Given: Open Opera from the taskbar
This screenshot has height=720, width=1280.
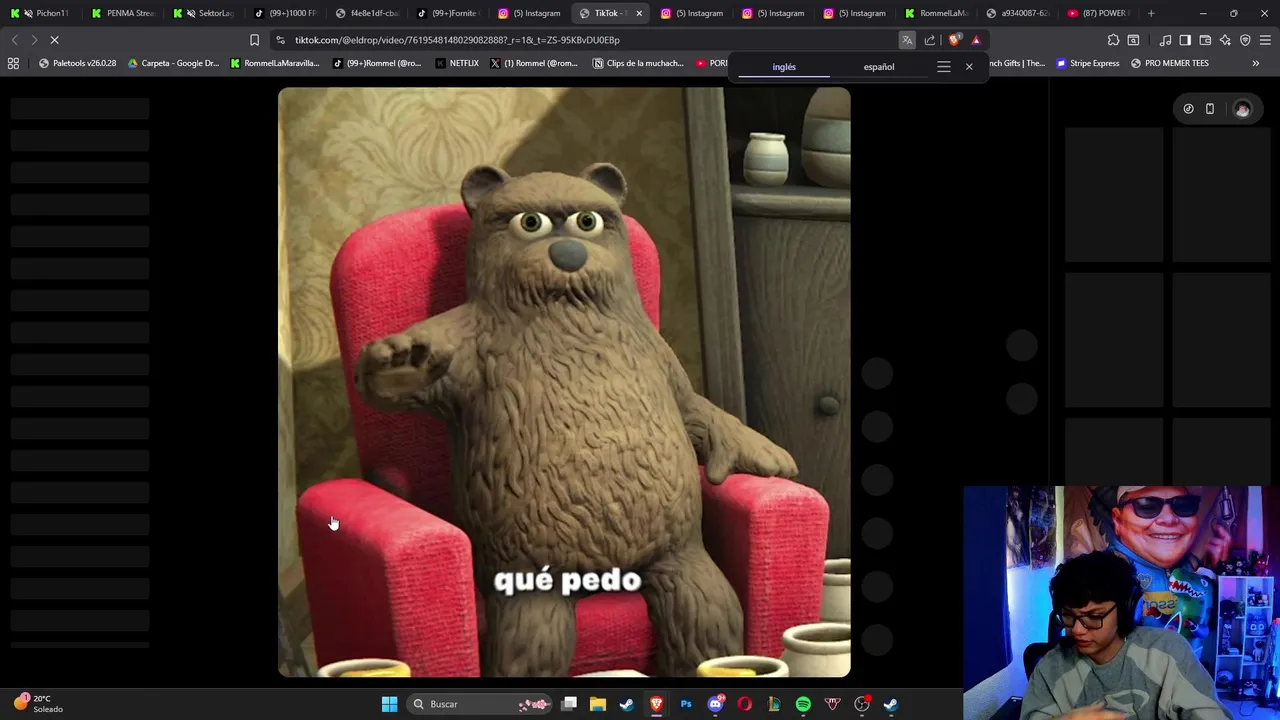Looking at the screenshot, I should coord(744,704).
